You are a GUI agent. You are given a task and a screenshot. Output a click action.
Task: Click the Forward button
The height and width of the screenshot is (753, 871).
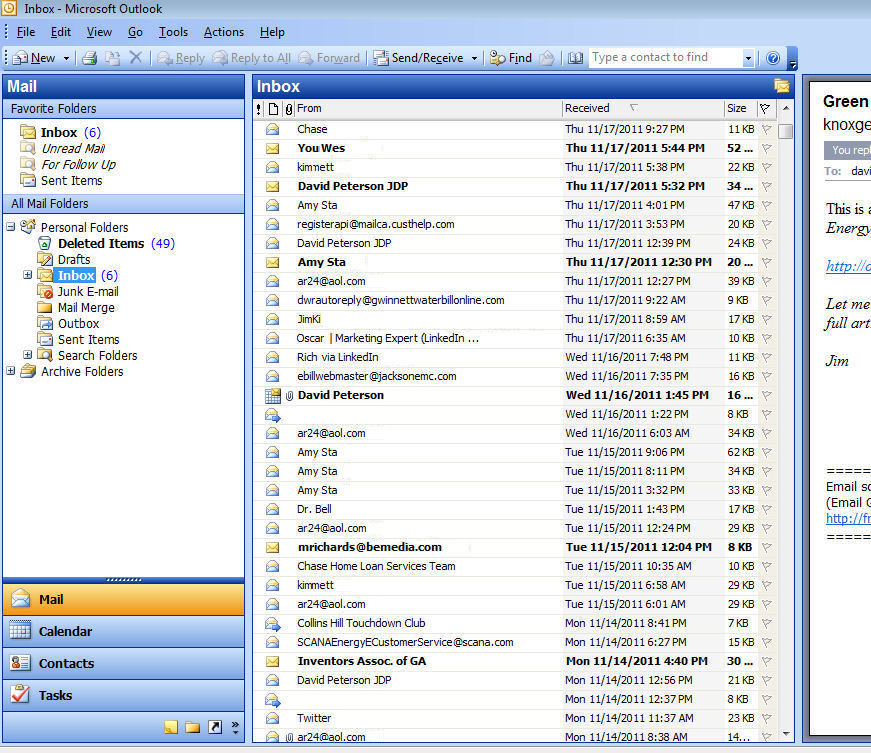(330, 57)
